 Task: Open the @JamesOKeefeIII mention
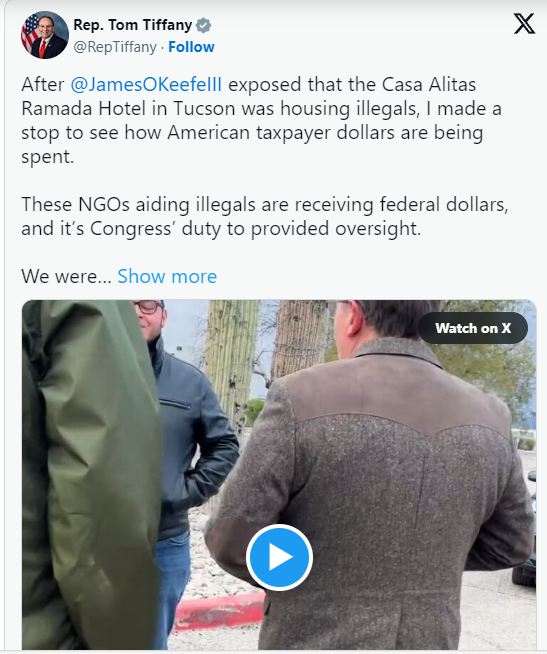pos(146,85)
